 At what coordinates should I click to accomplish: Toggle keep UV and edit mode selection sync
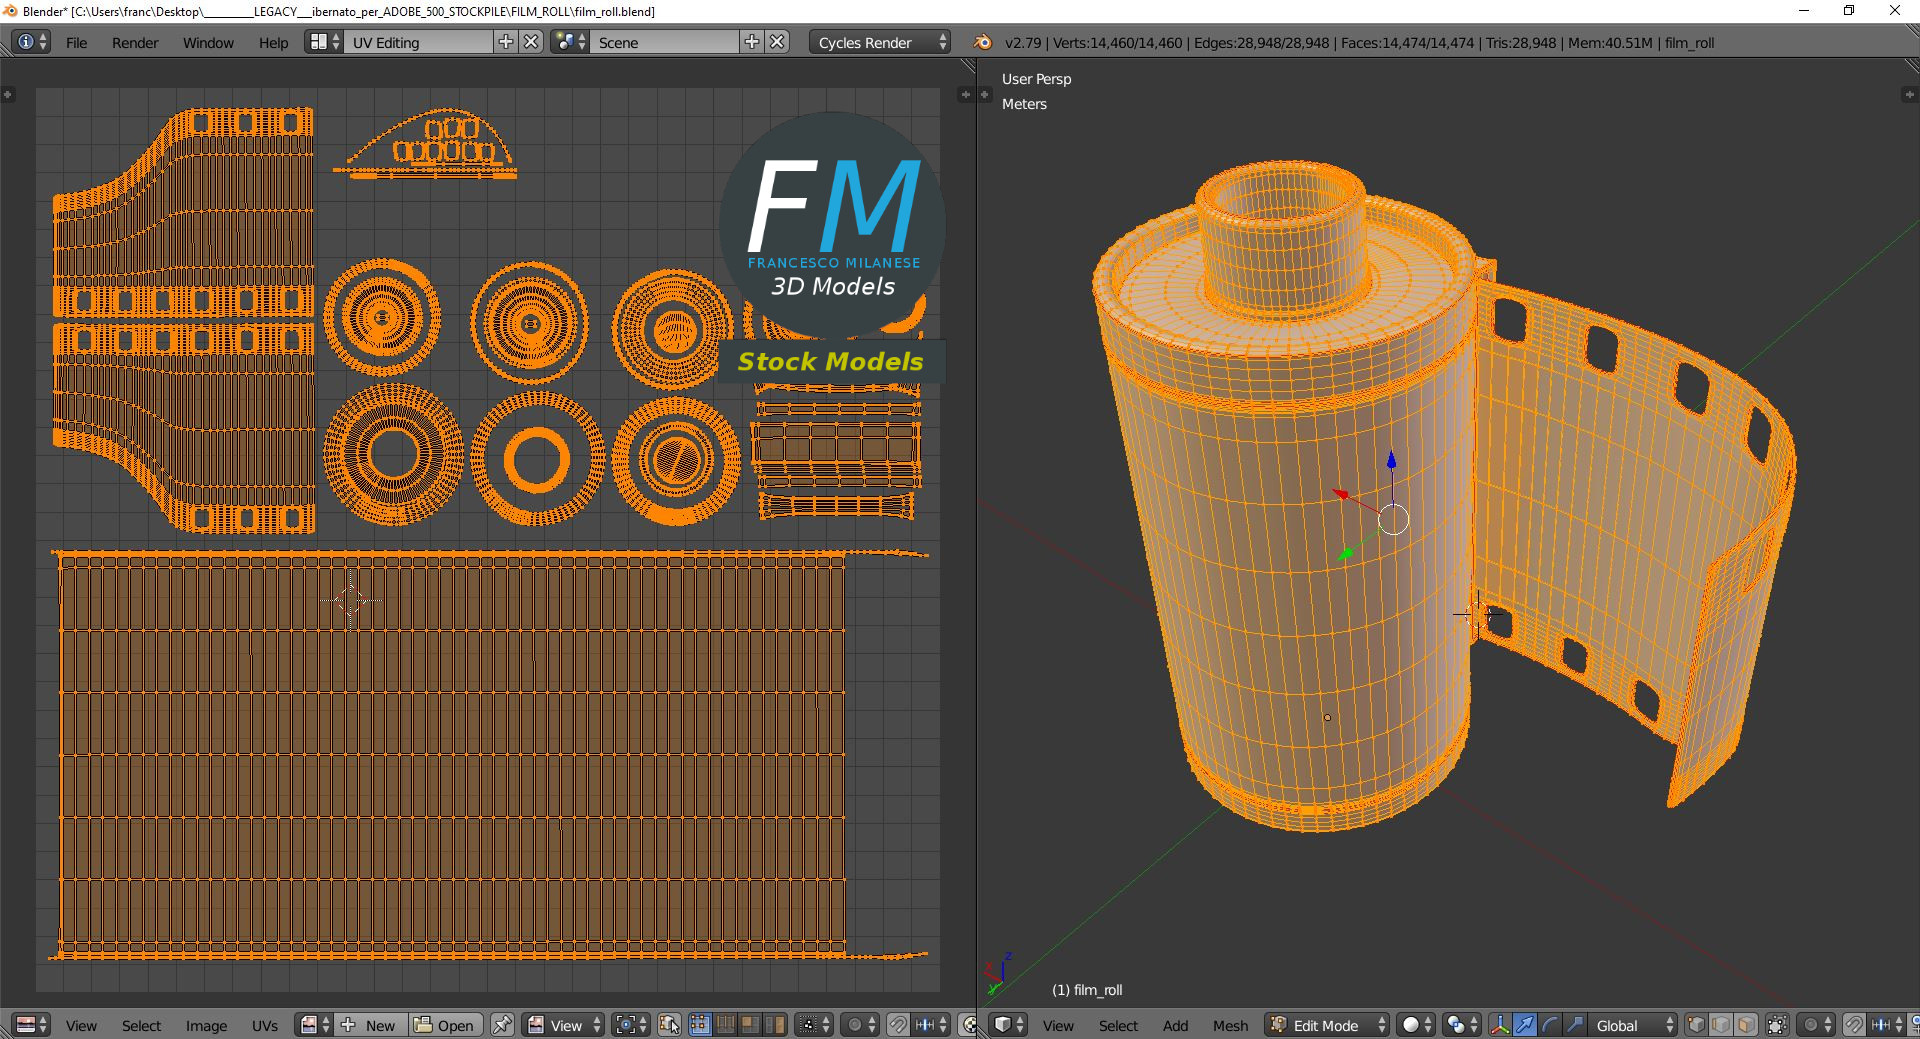(669, 1025)
